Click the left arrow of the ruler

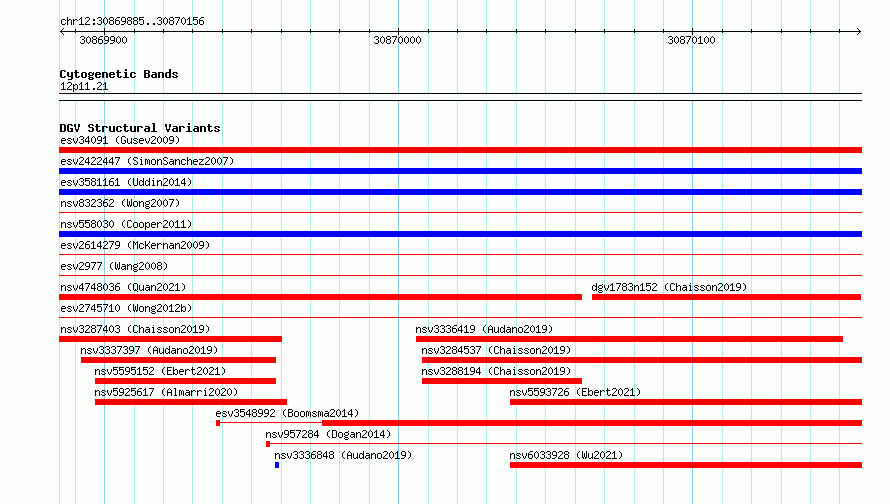pyautogui.click(x=62, y=31)
